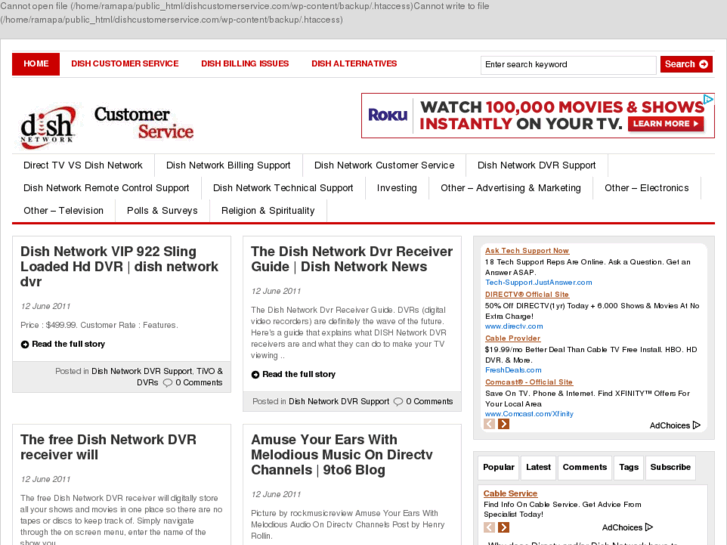Click the LEARN MORE button on the Roku ad
The image size is (727, 545).
coord(666,123)
